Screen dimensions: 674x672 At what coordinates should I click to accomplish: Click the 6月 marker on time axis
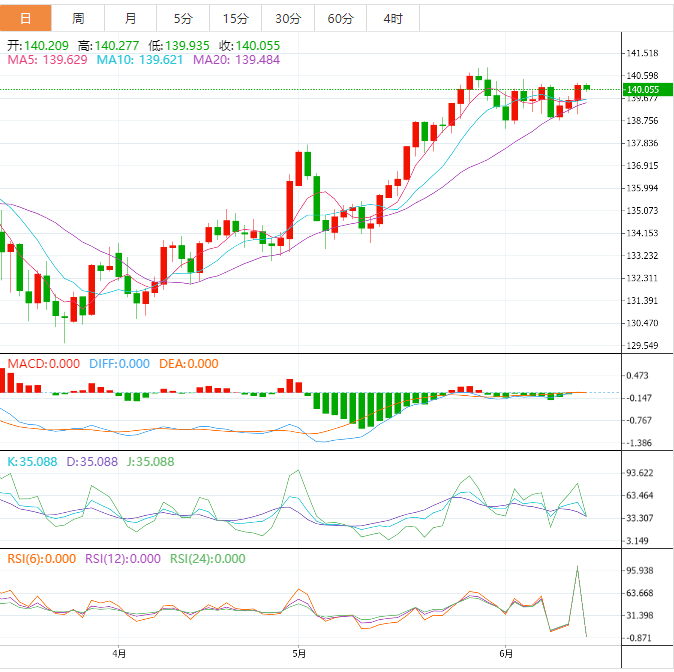click(505, 654)
